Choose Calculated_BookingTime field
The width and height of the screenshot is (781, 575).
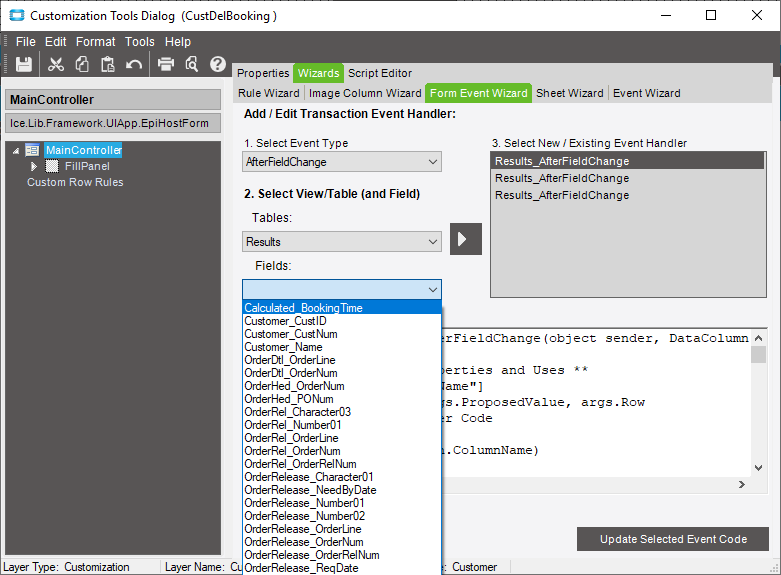[342, 308]
